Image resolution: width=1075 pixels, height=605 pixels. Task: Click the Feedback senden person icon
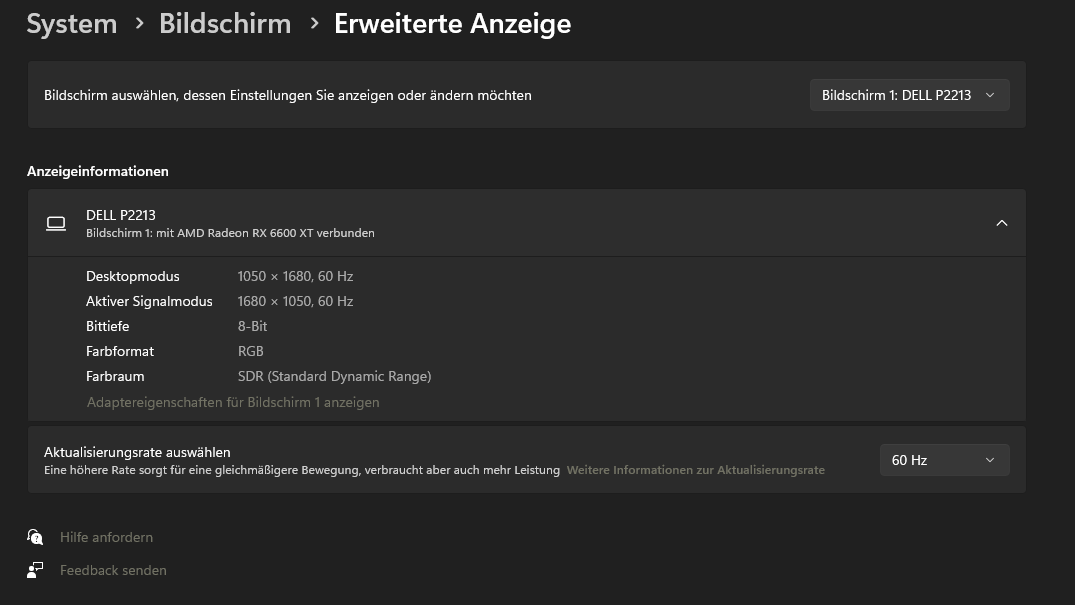pos(35,570)
